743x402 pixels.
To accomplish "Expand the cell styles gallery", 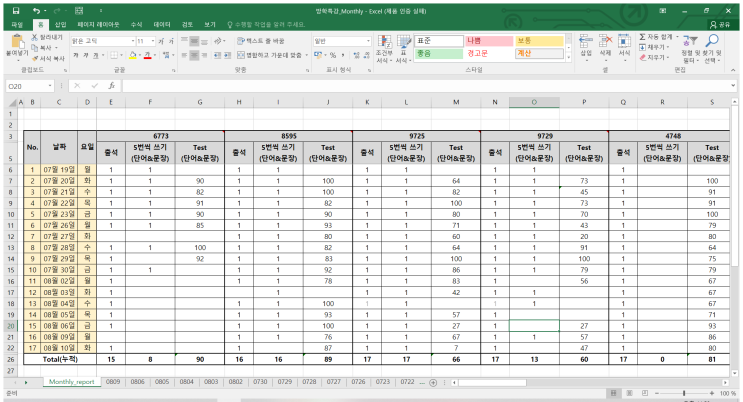I will point(569,57).
